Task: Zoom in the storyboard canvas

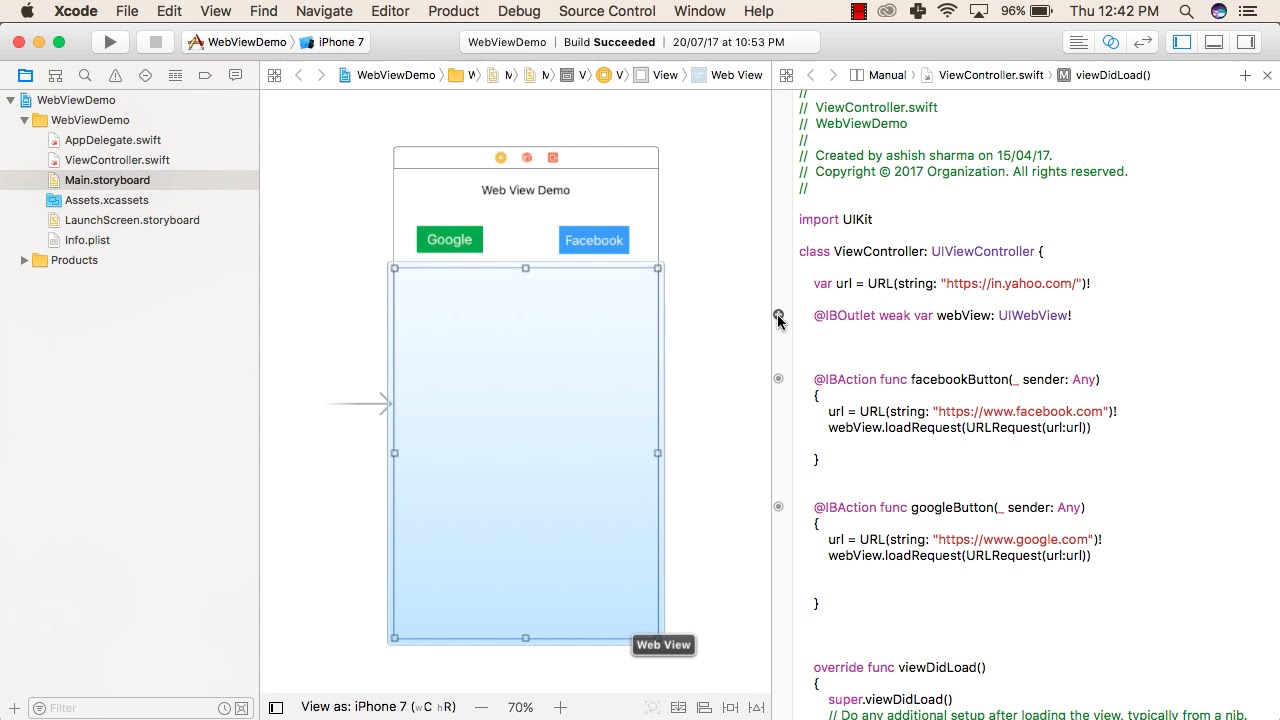Action: (560, 707)
